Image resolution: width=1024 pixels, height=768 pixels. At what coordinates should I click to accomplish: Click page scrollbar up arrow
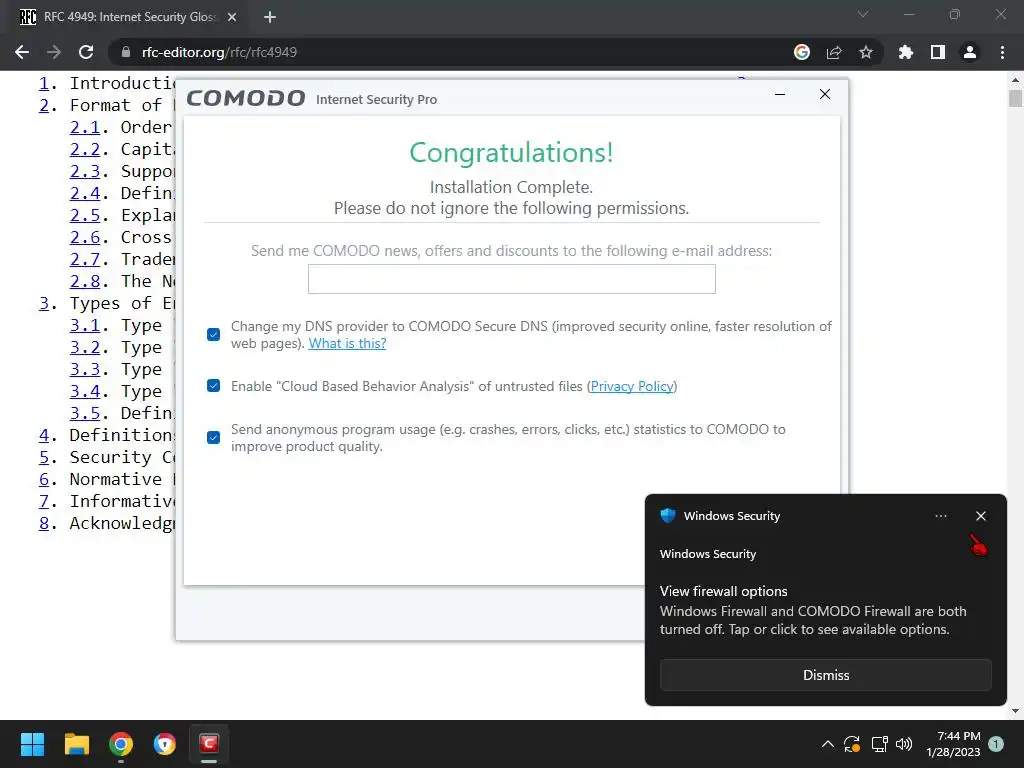pos(1015,80)
